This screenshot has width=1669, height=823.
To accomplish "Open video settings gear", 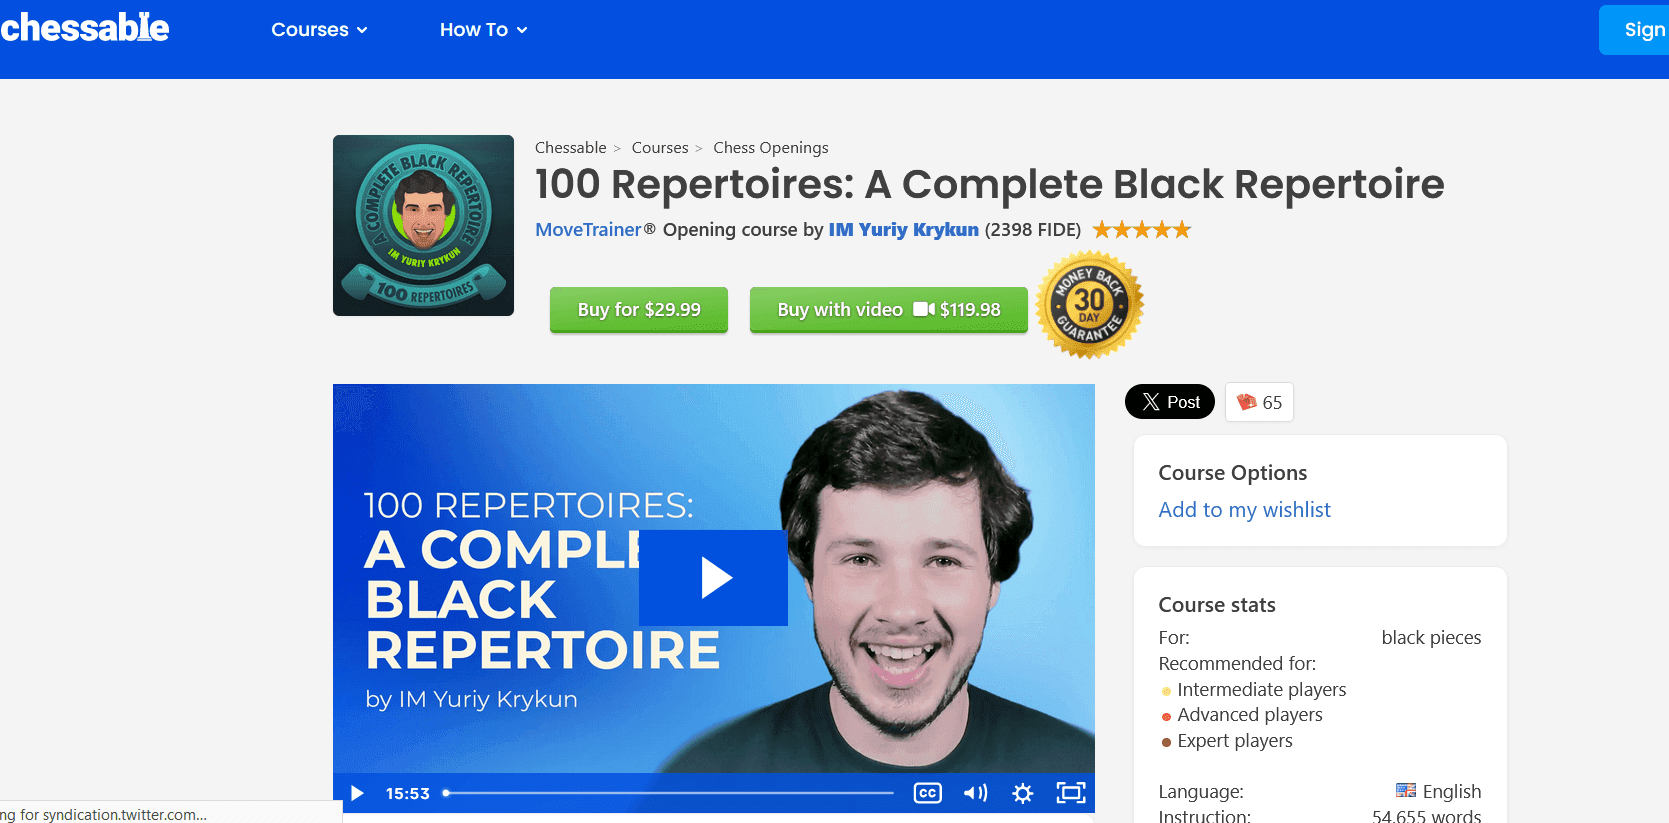I will (1022, 793).
